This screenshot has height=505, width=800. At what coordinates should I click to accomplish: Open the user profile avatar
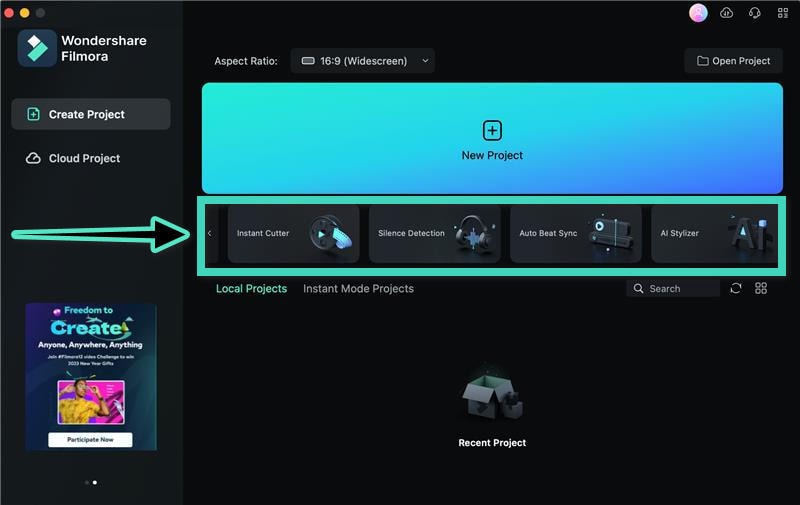pyautogui.click(x=698, y=13)
